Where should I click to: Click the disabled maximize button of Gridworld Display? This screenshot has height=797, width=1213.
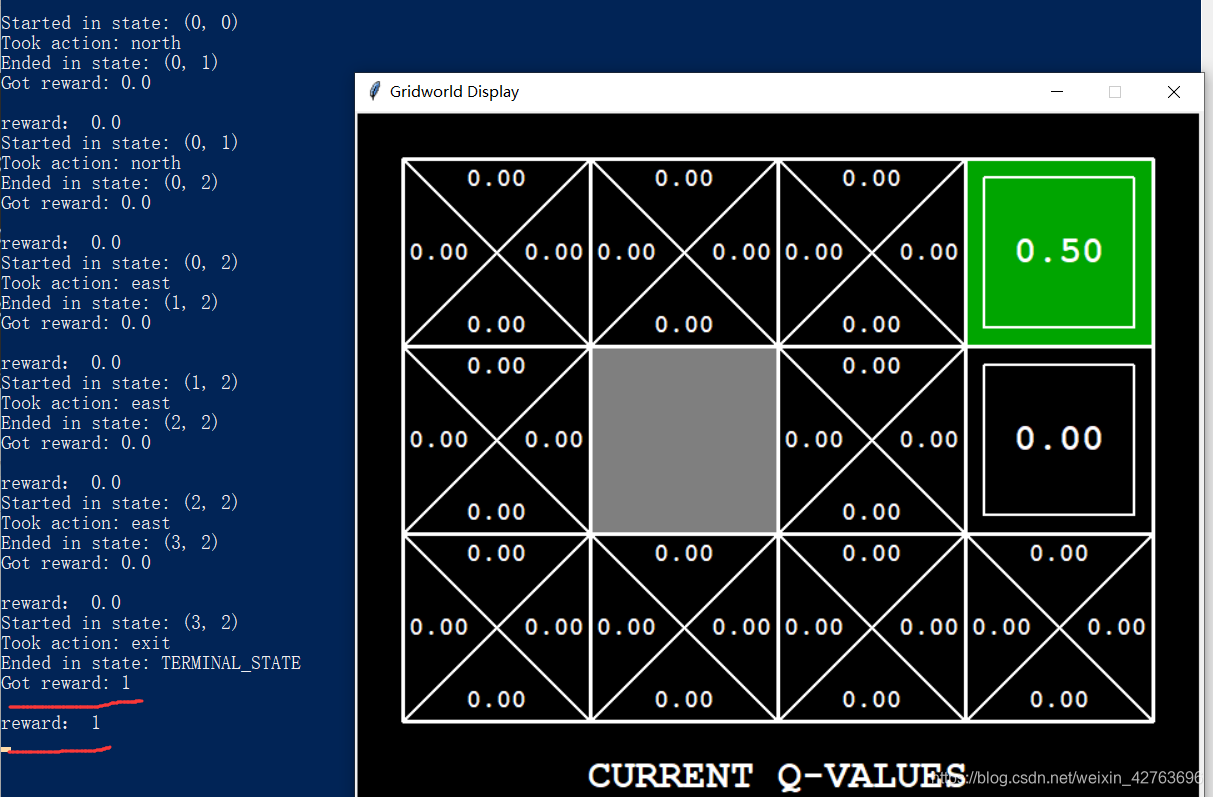pyautogui.click(x=1115, y=92)
